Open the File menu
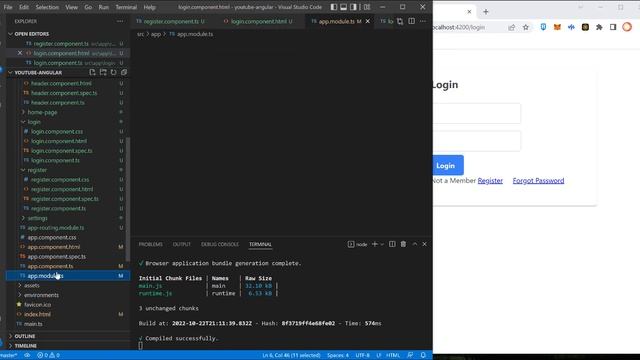The image size is (640, 360). click(8, 7)
